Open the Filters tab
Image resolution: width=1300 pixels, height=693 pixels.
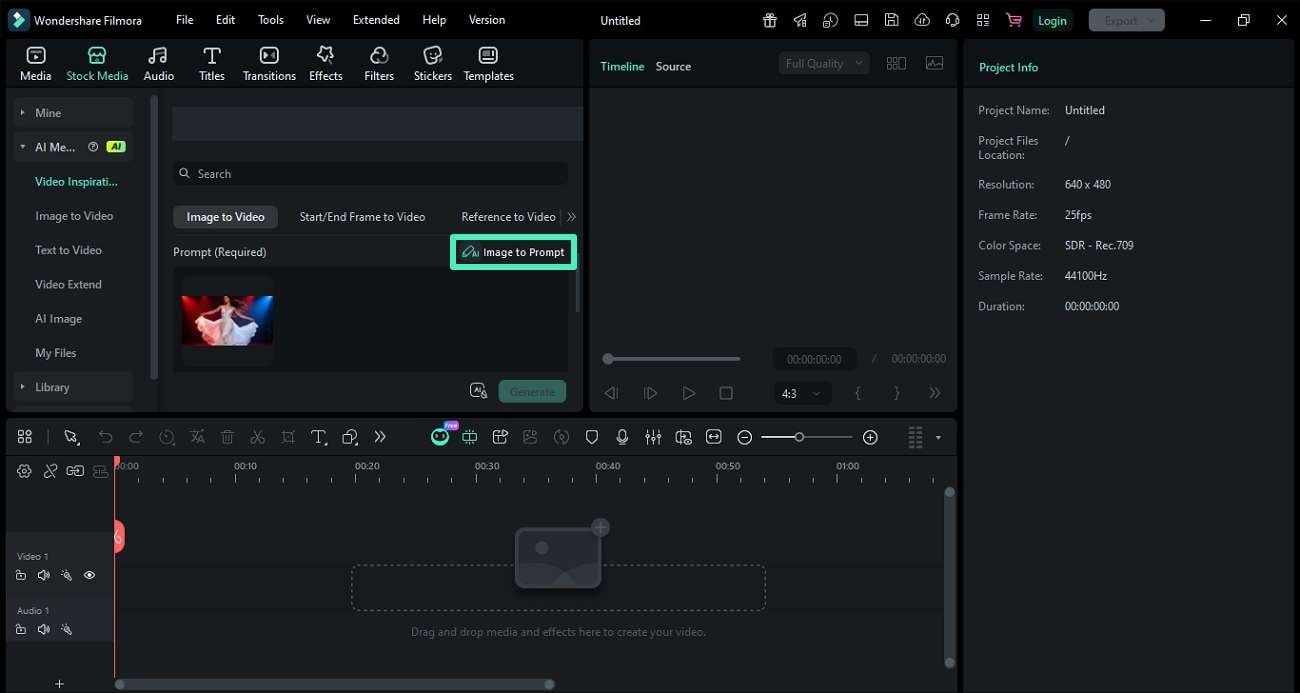(379, 64)
